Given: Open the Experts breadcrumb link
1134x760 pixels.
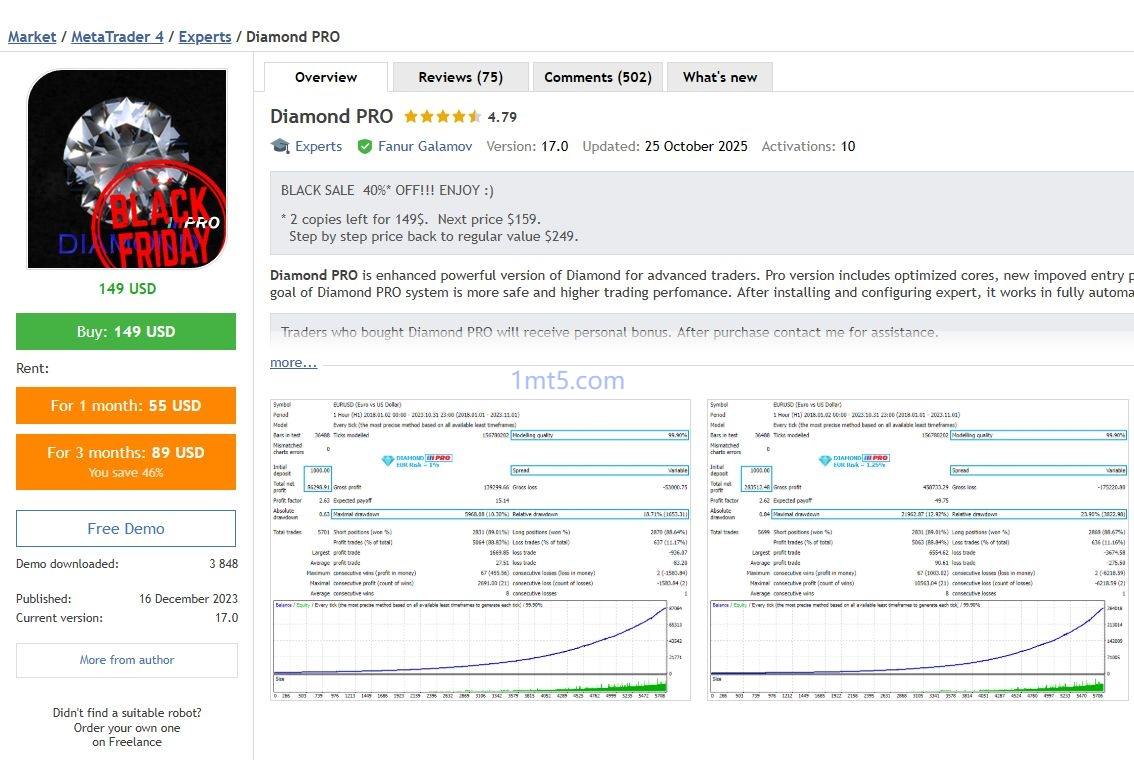Looking at the screenshot, I should click(205, 37).
